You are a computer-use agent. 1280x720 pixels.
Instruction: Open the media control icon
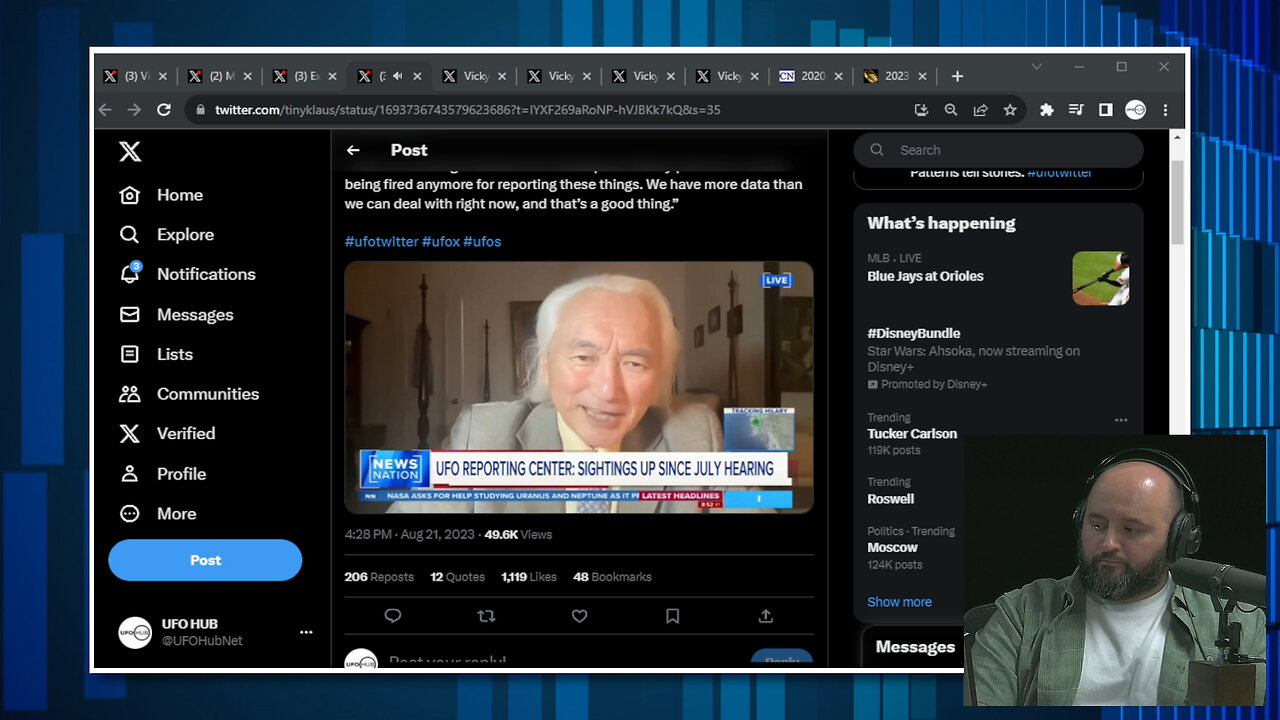(1076, 110)
